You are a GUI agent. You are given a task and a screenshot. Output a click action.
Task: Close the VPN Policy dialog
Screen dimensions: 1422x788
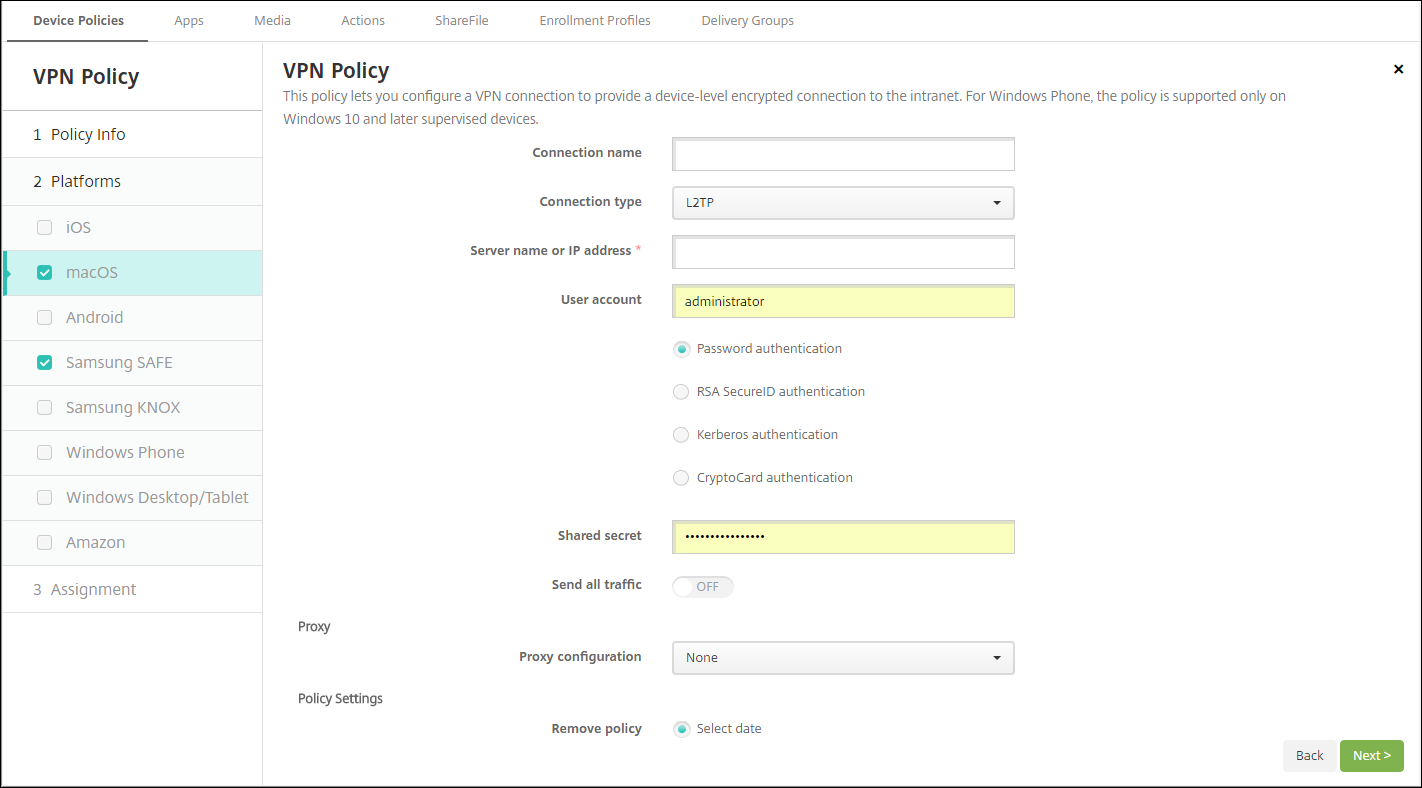tap(1398, 69)
